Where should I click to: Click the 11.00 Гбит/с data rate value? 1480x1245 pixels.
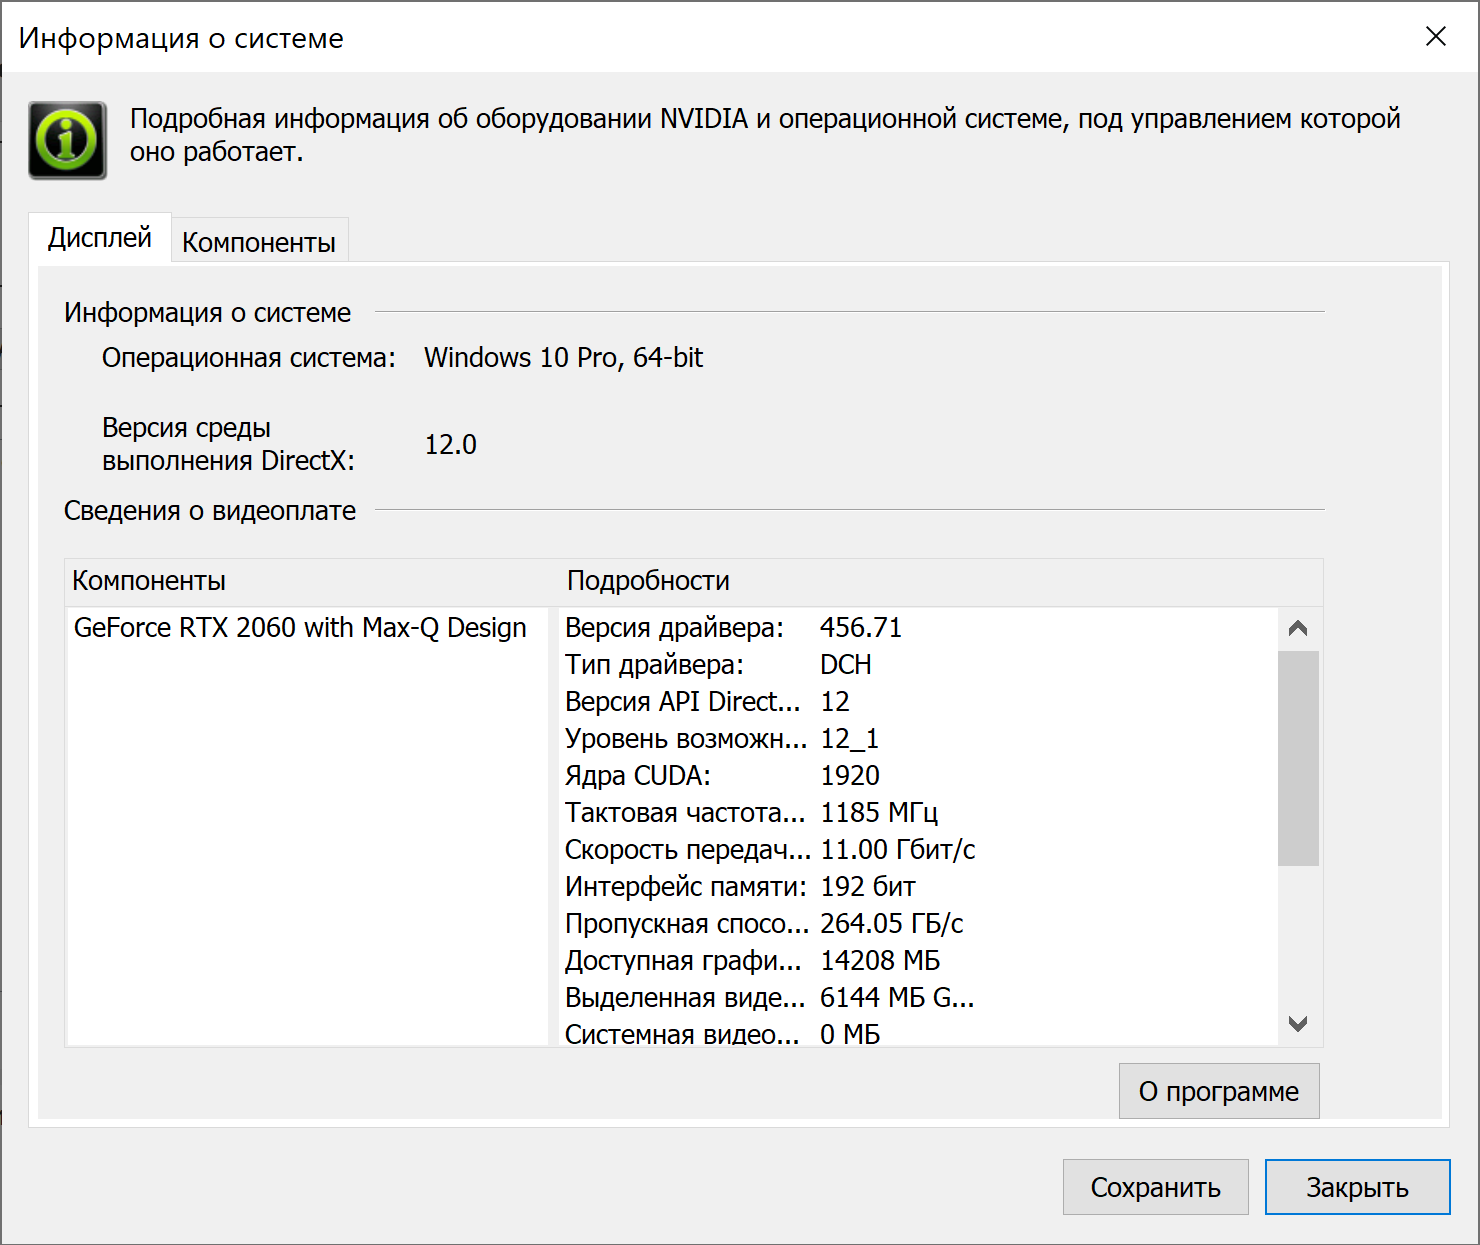pos(898,850)
